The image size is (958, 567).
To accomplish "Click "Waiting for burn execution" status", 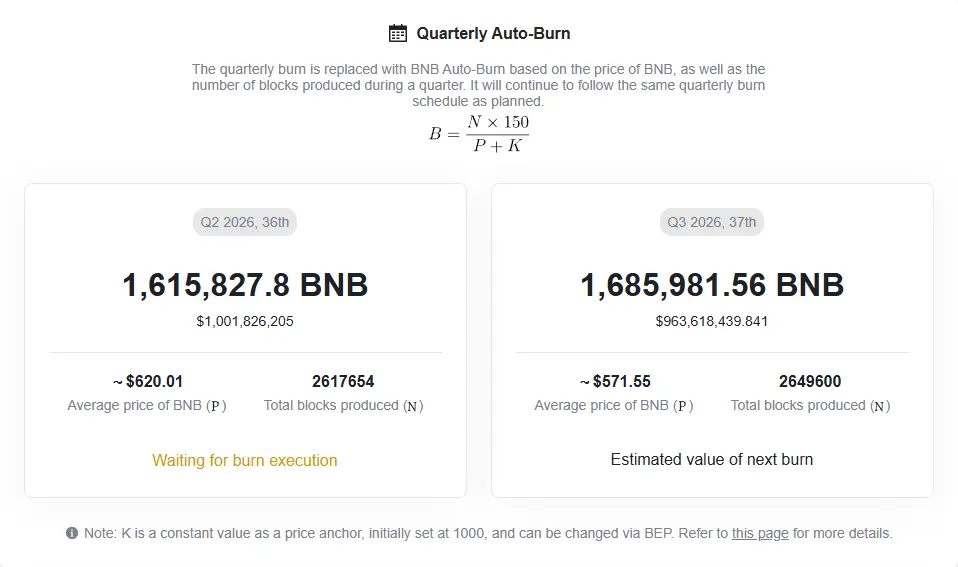I will click(244, 460).
